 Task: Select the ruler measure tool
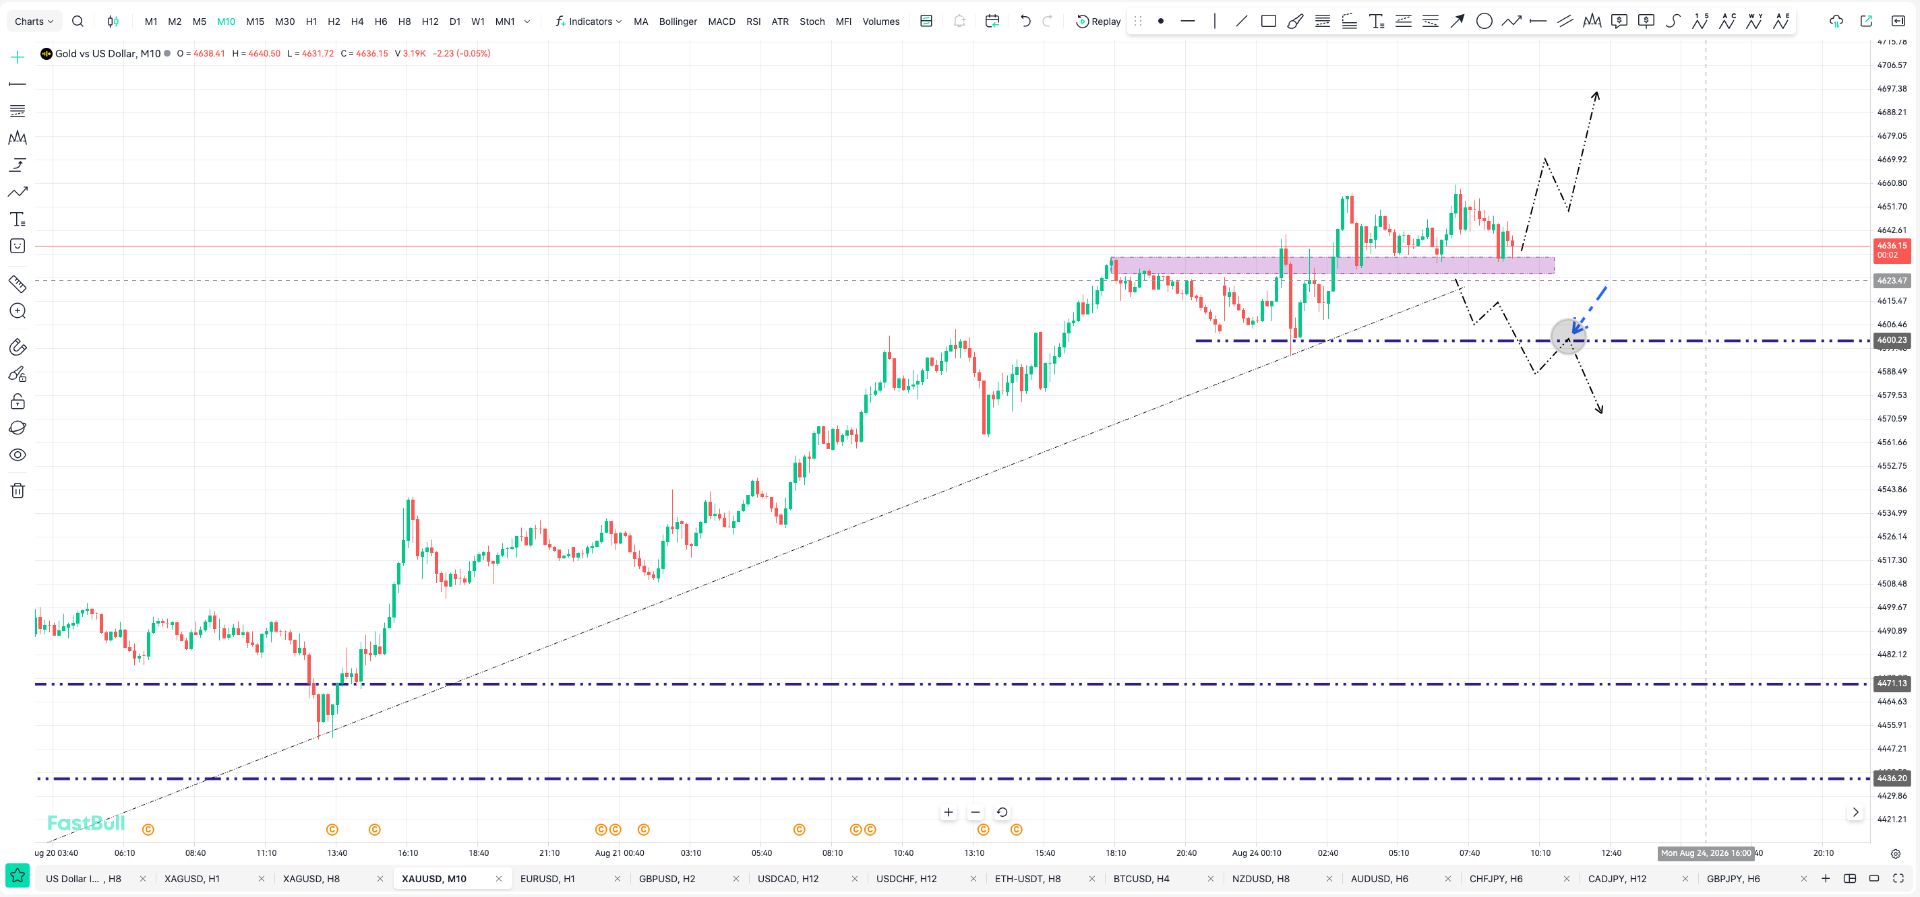[17, 284]
